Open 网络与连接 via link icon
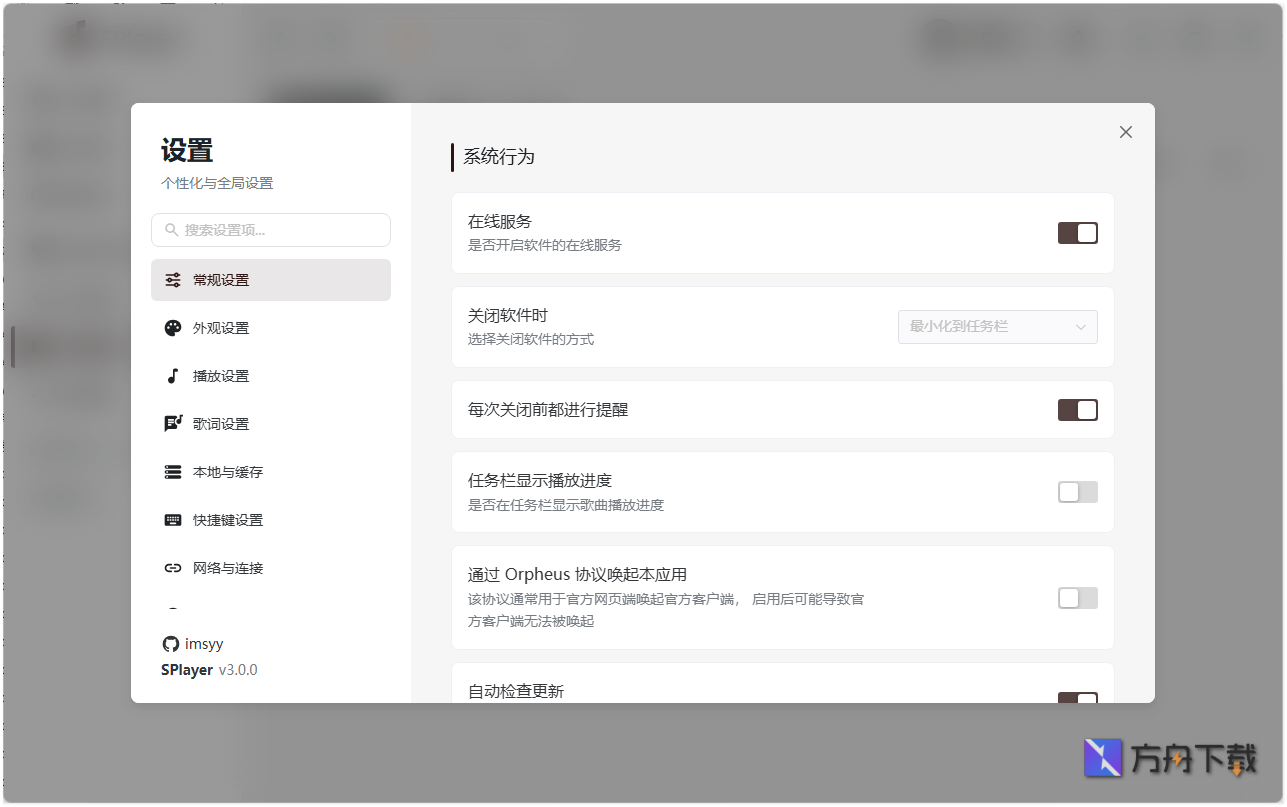1287x807 pixels. point(172,567)
